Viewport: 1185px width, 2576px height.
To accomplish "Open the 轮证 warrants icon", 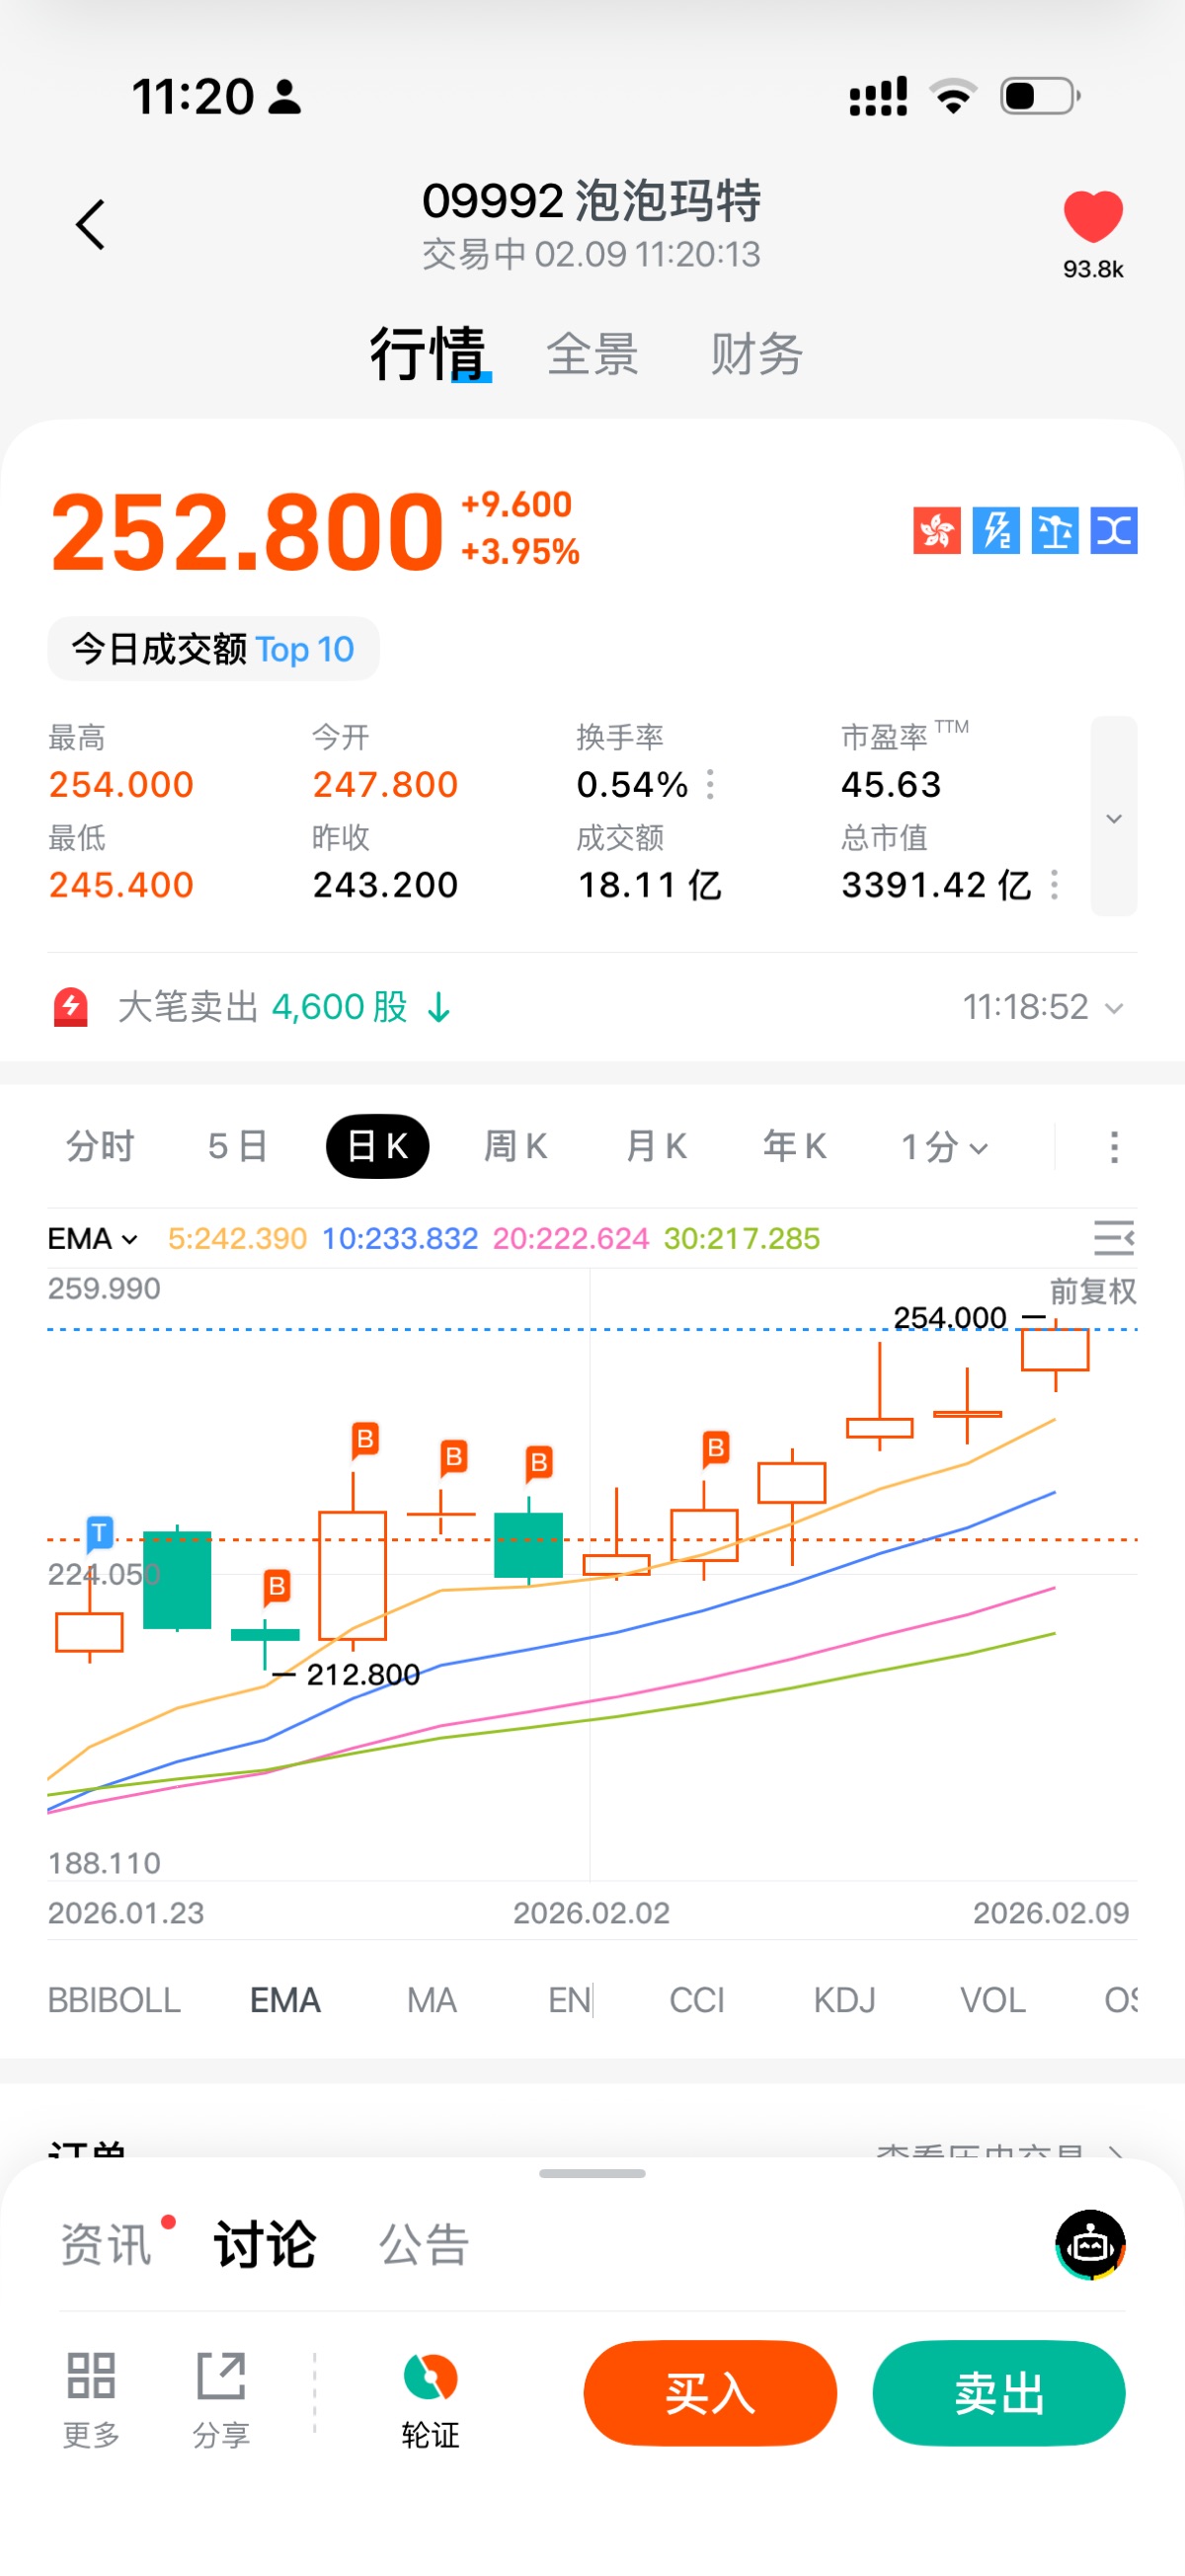I will 430,2379.
